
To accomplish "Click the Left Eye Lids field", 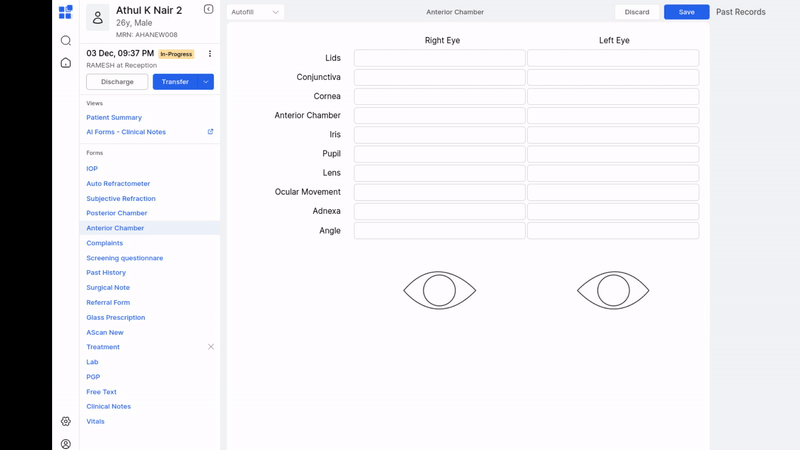I will 613,58.
